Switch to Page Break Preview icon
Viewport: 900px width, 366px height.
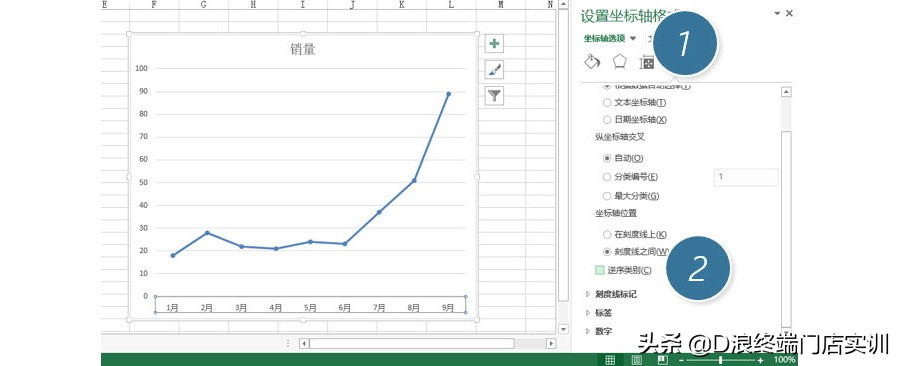click(662, 360)
